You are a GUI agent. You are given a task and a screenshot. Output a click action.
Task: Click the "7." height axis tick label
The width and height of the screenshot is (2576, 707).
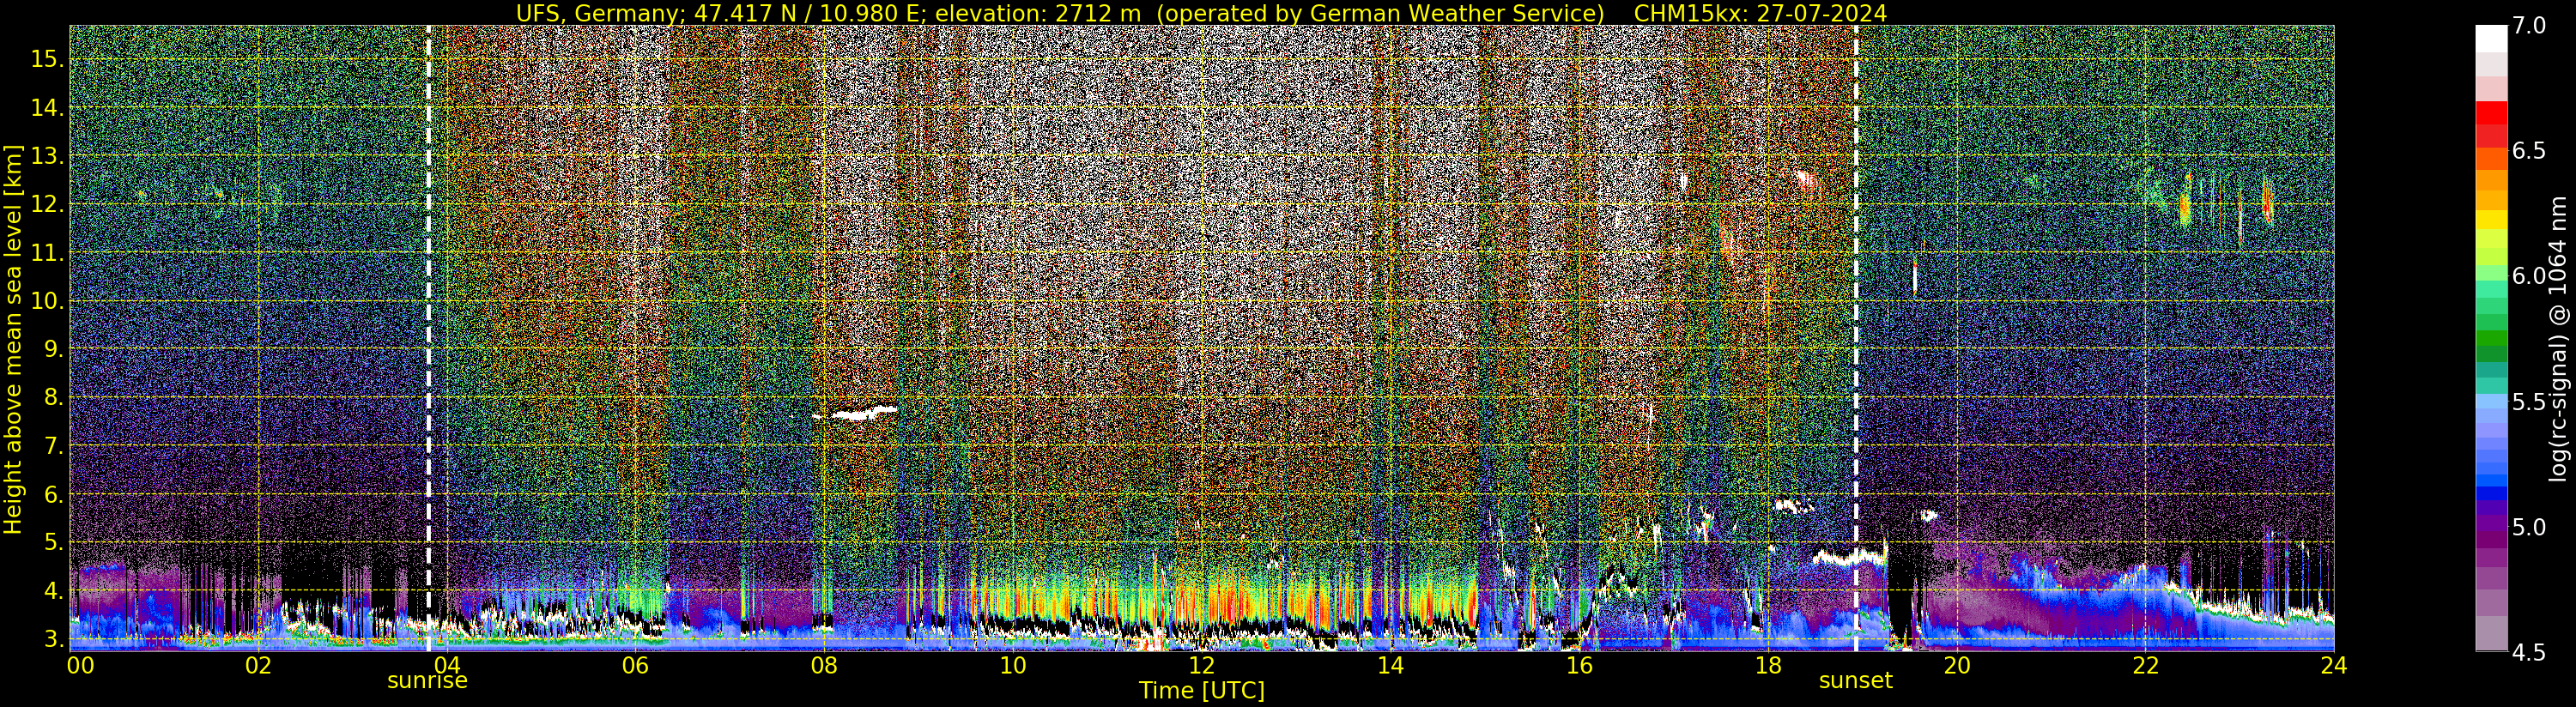52,446
